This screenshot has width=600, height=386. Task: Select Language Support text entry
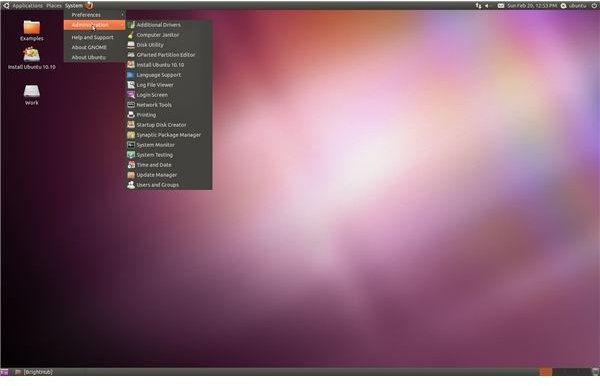159,75
